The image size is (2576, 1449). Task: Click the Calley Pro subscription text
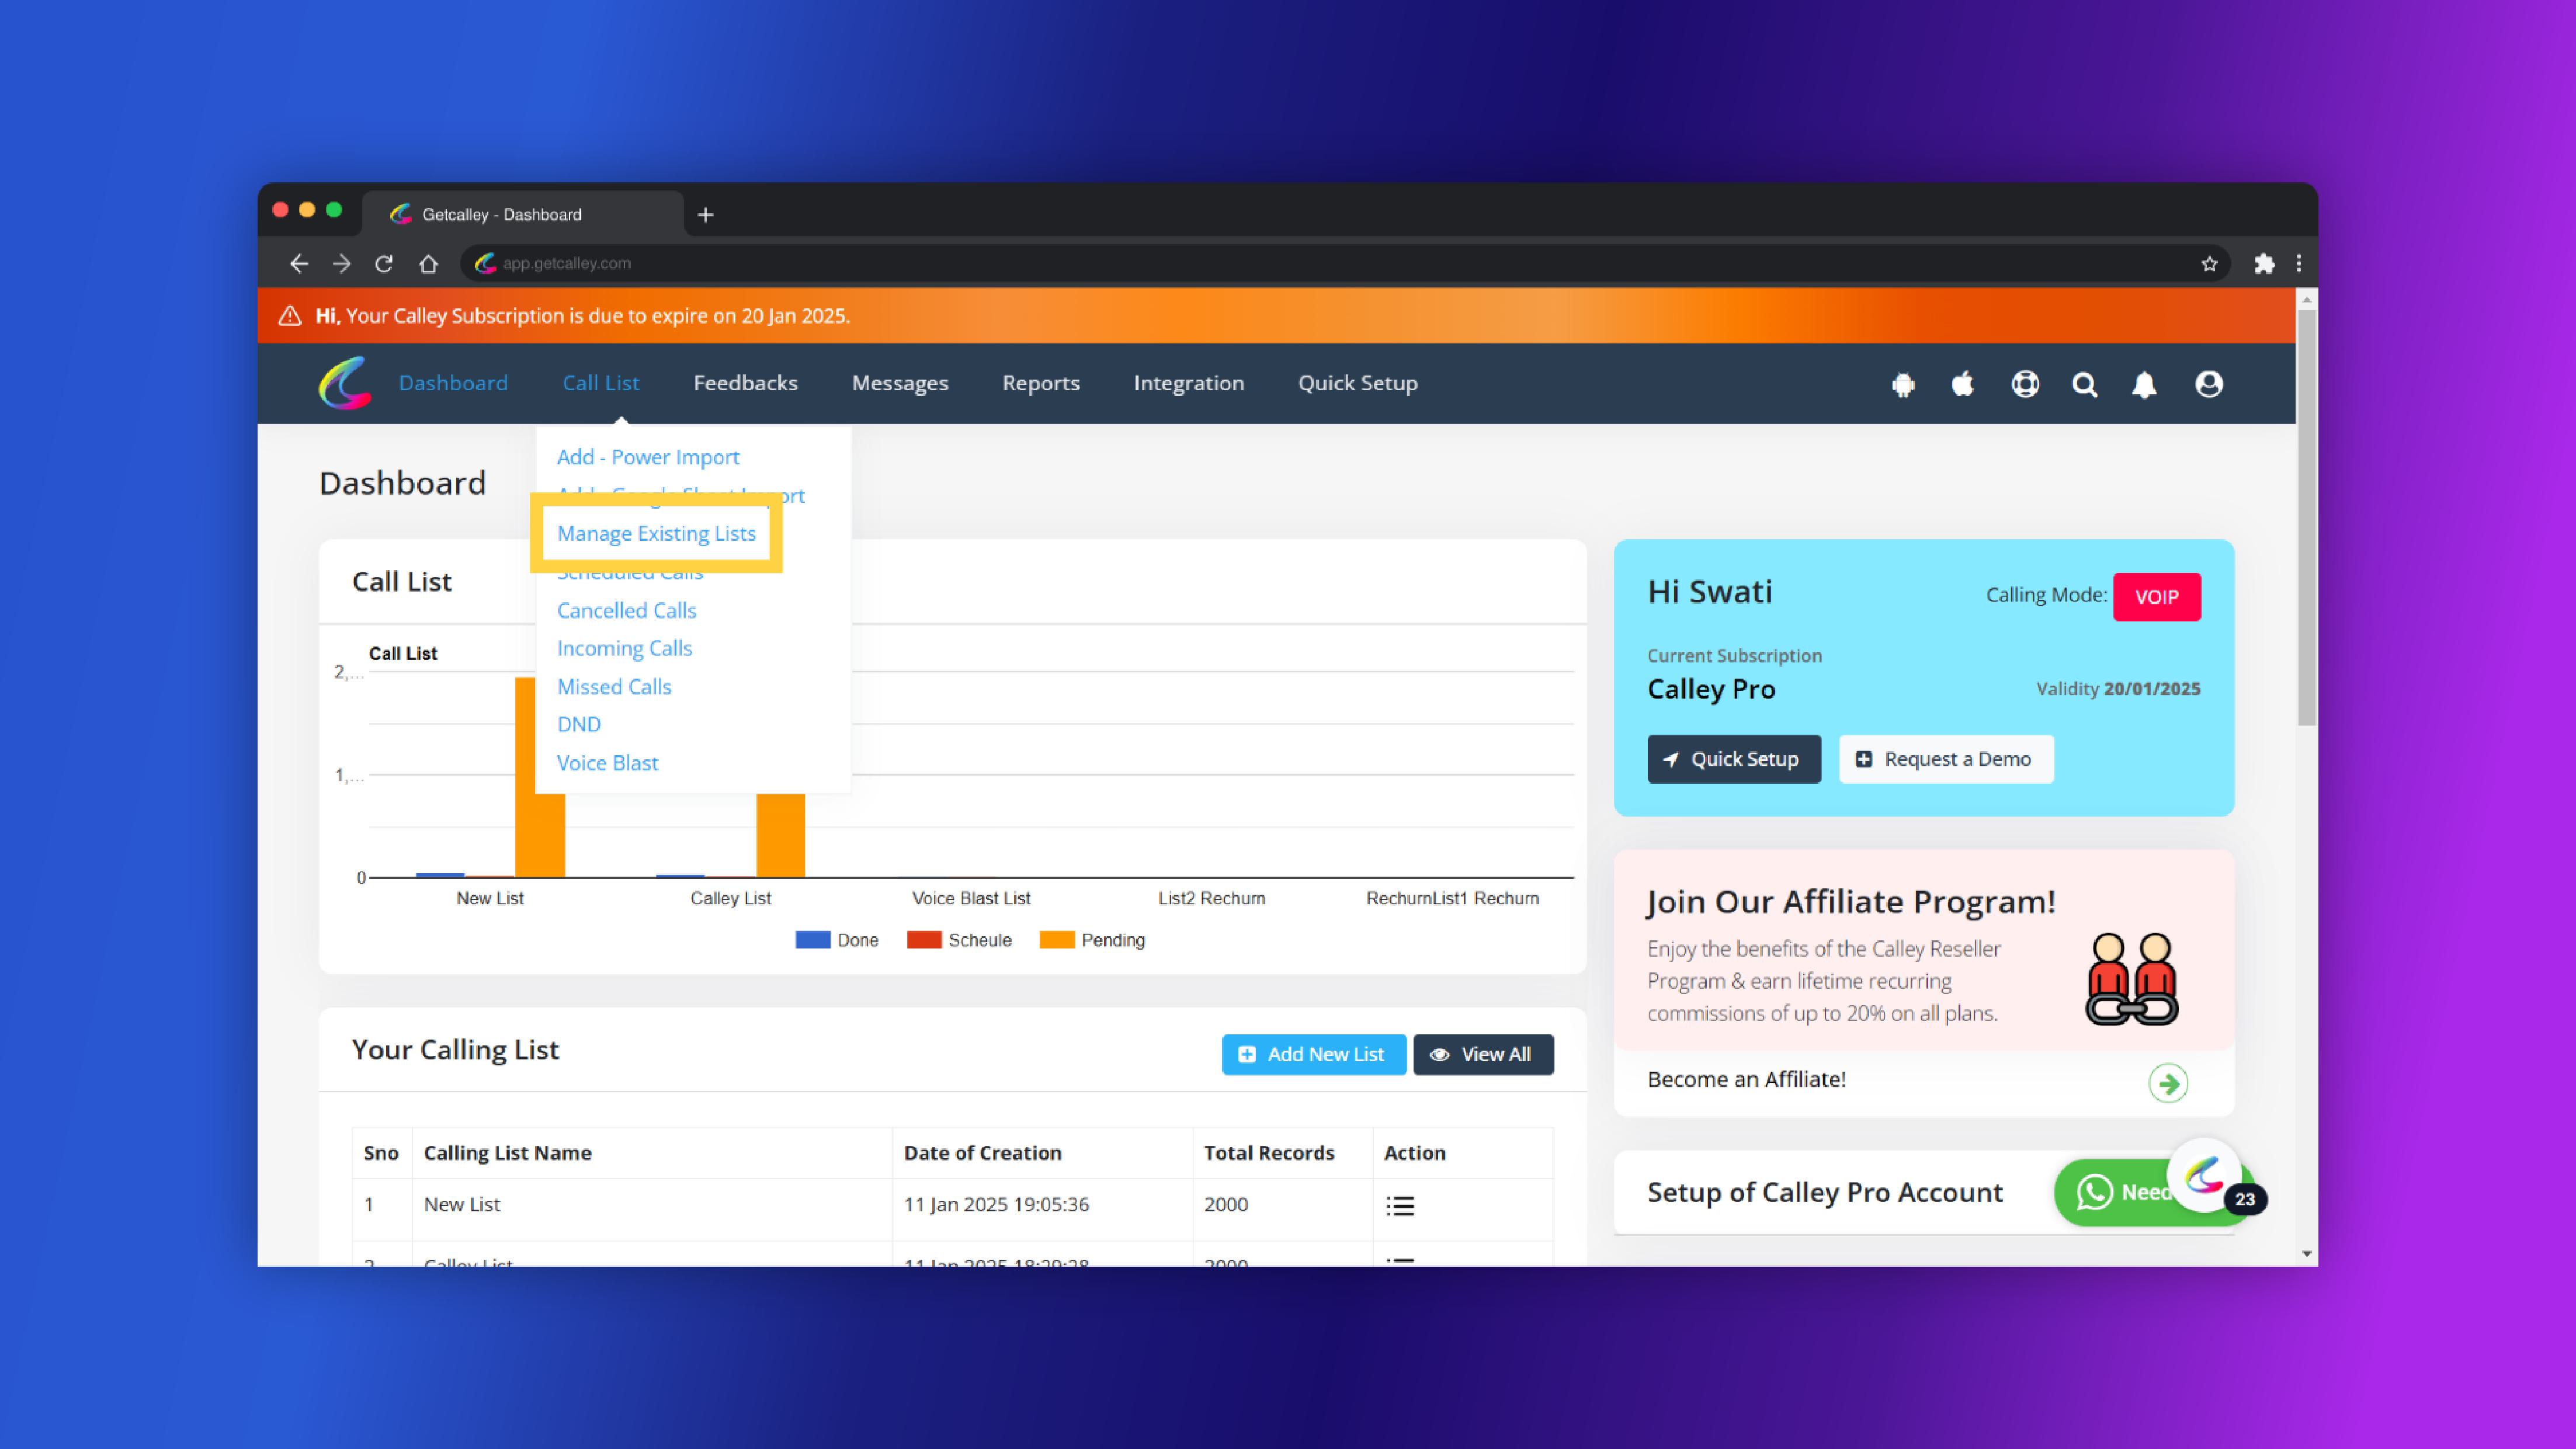coord(1711,689)
